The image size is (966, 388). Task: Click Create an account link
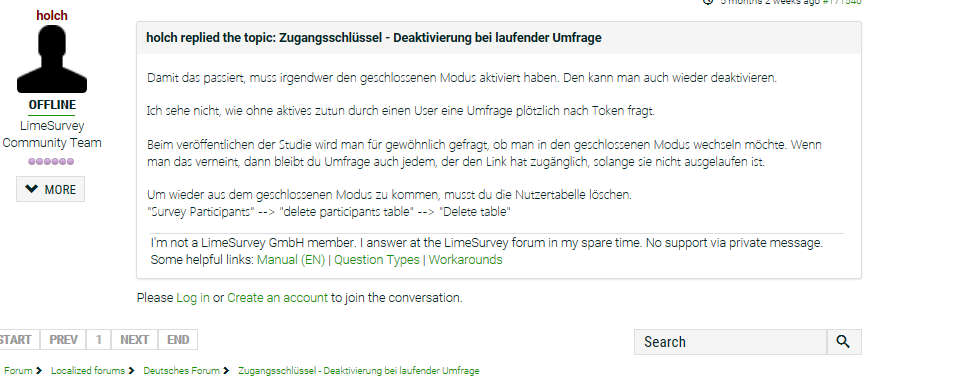(277, 298)
